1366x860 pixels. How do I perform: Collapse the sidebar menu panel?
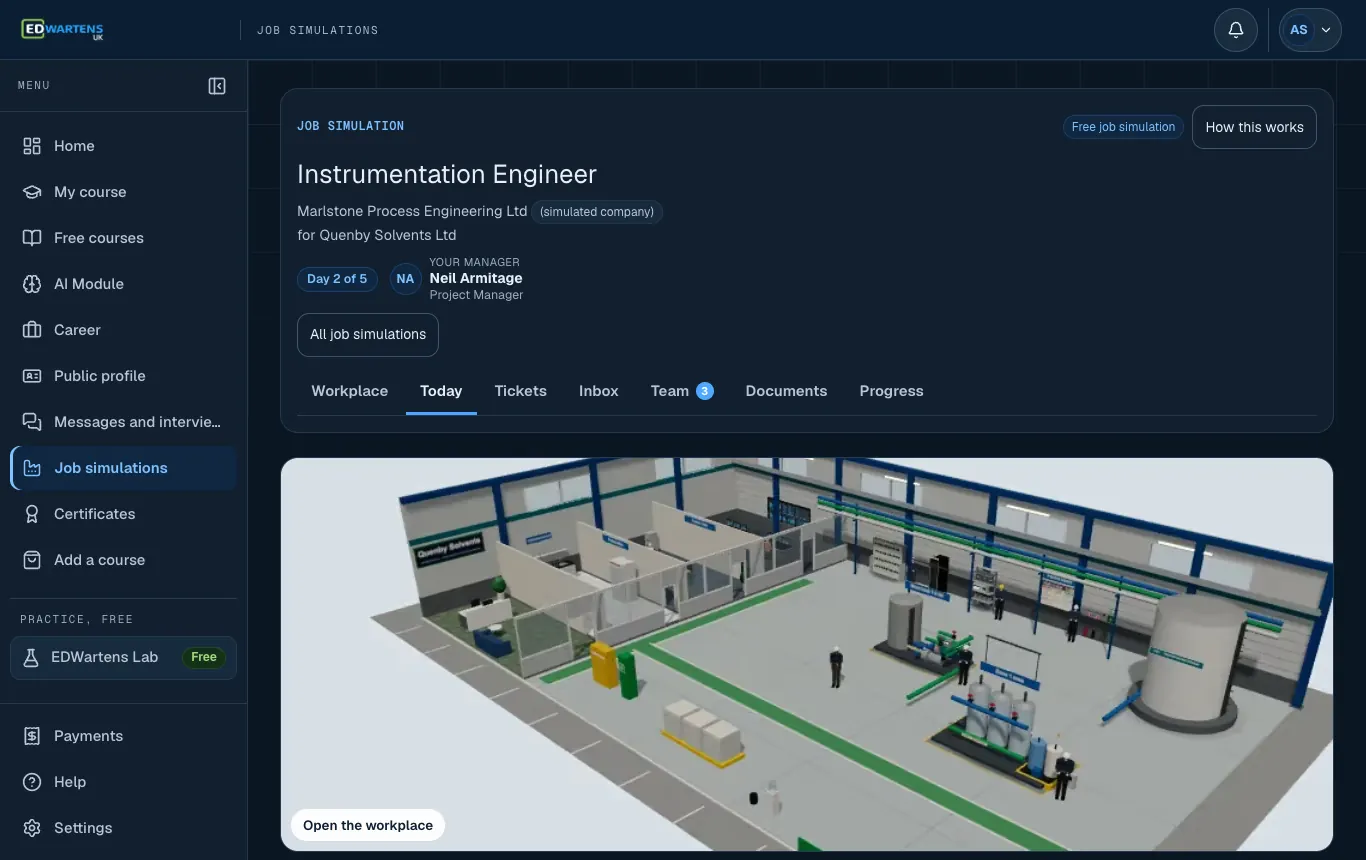[x=217, y=86]
